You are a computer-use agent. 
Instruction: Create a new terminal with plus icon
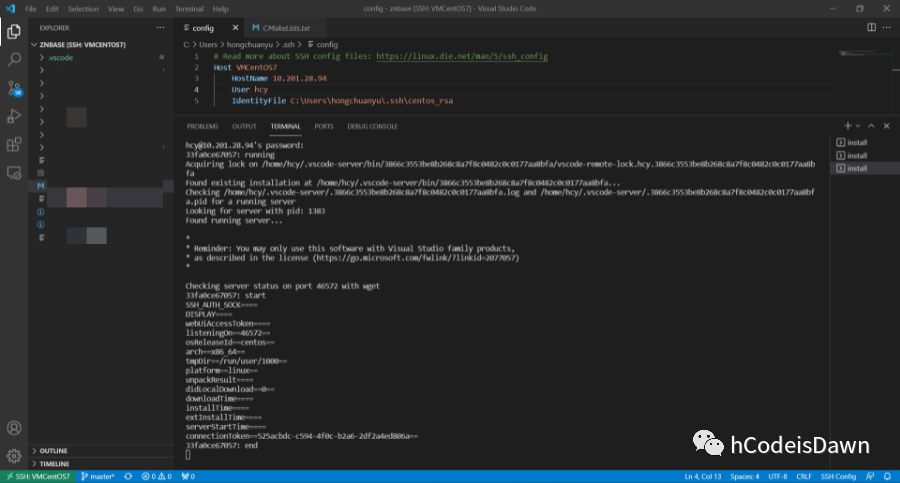(847, 126)
